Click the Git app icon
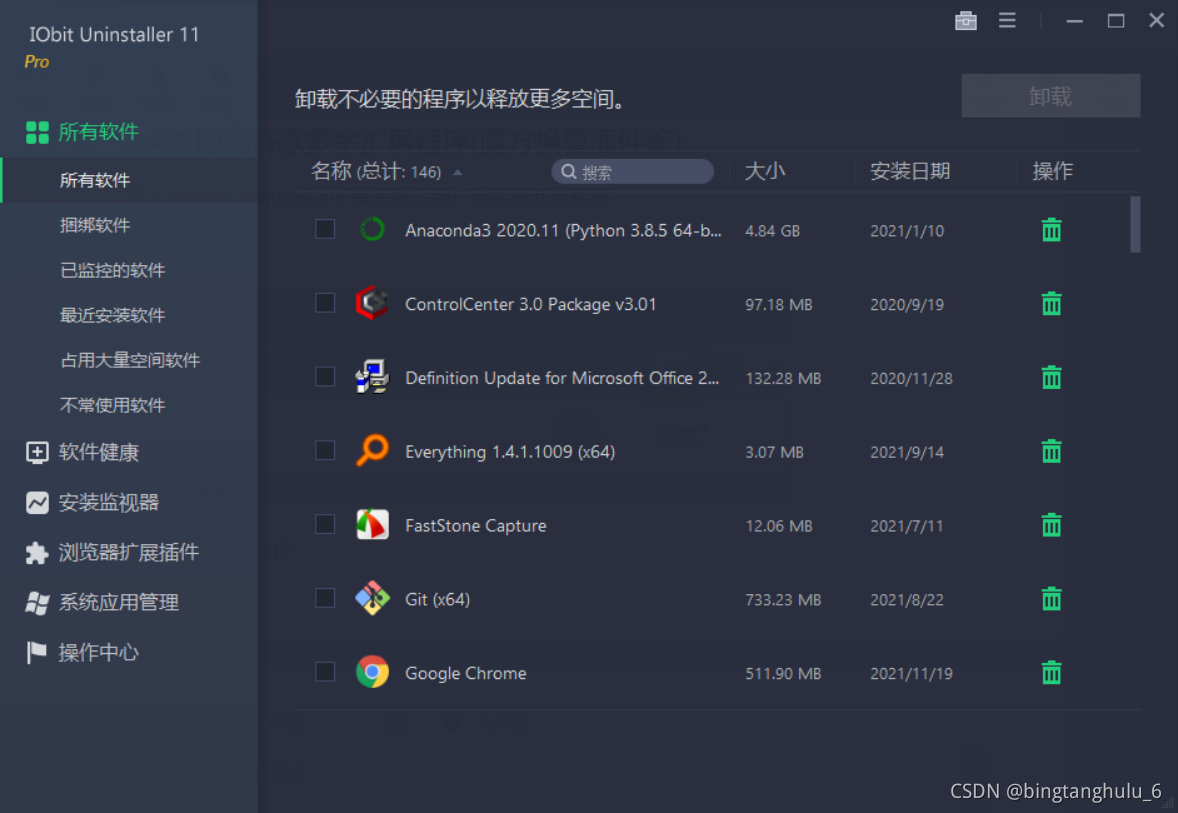Viewport: 1178px width, 813px height. tap(372, 598)
